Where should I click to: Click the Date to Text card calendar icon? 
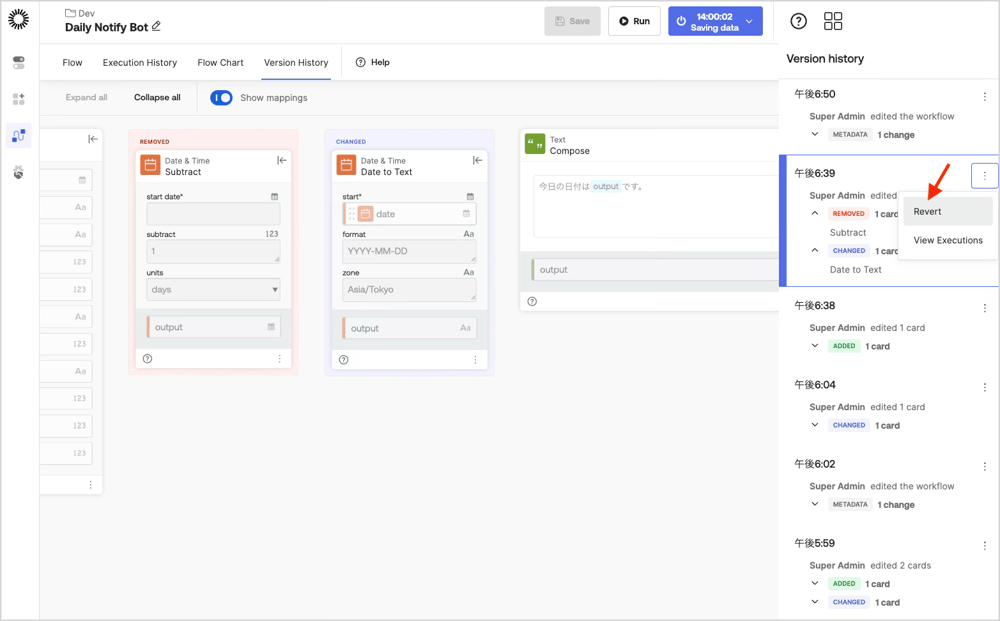point(346,165)
